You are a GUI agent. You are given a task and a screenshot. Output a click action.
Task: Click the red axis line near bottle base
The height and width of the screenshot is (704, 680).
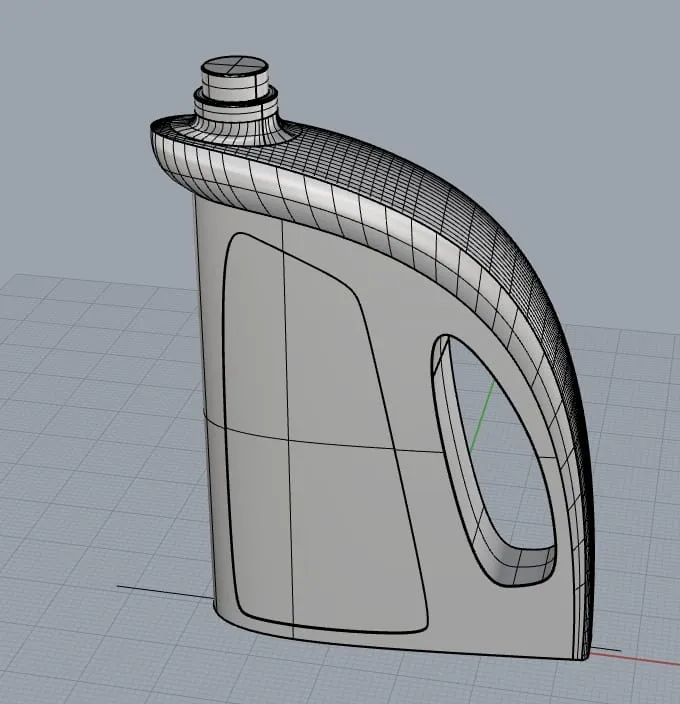click(x=635, y=658)
